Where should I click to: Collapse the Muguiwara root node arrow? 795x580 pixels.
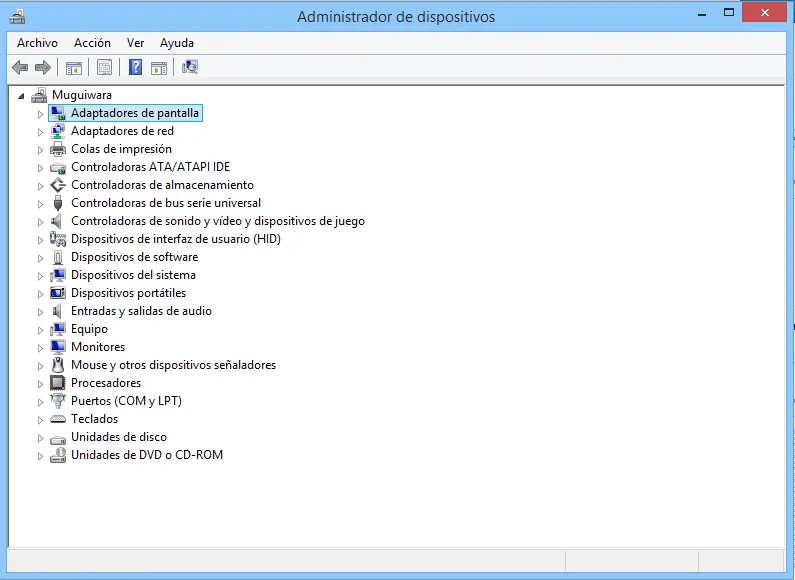21,96
